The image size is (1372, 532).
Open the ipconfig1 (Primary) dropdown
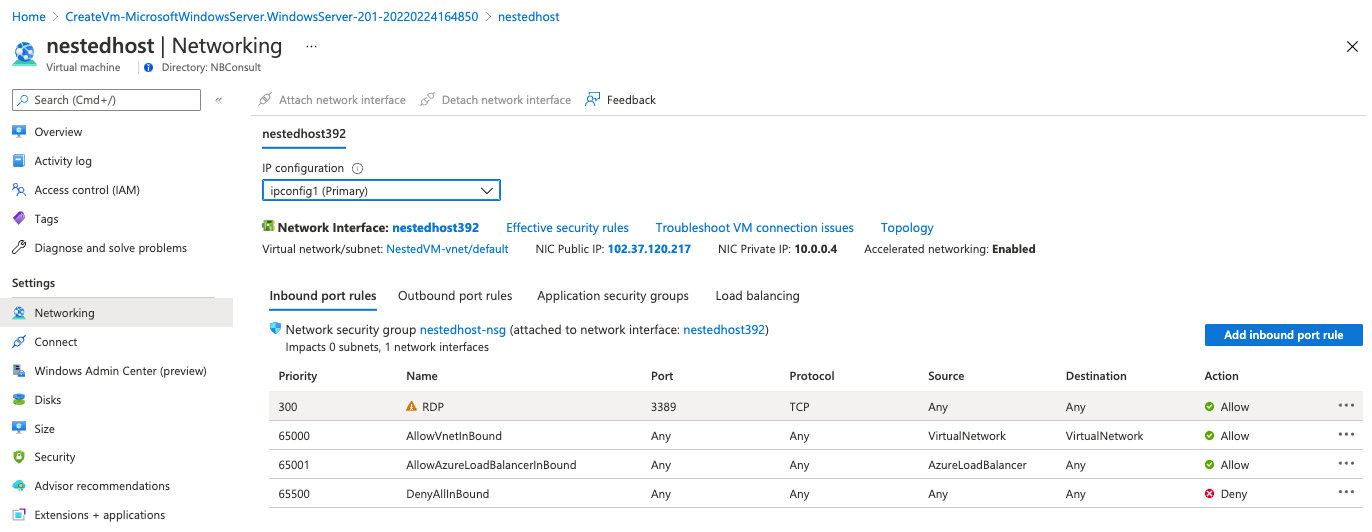[381, 190]
